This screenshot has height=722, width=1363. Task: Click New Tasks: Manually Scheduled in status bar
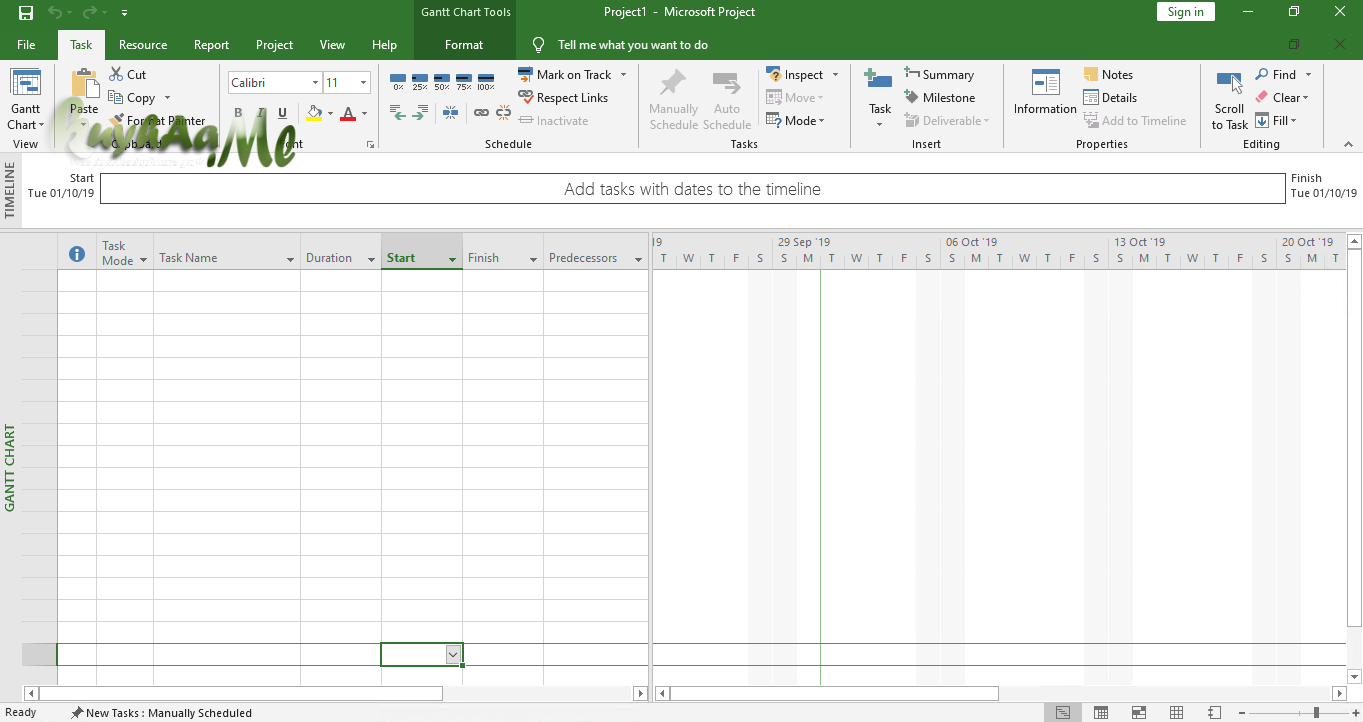pyautogui.click(x=161, y=713)
